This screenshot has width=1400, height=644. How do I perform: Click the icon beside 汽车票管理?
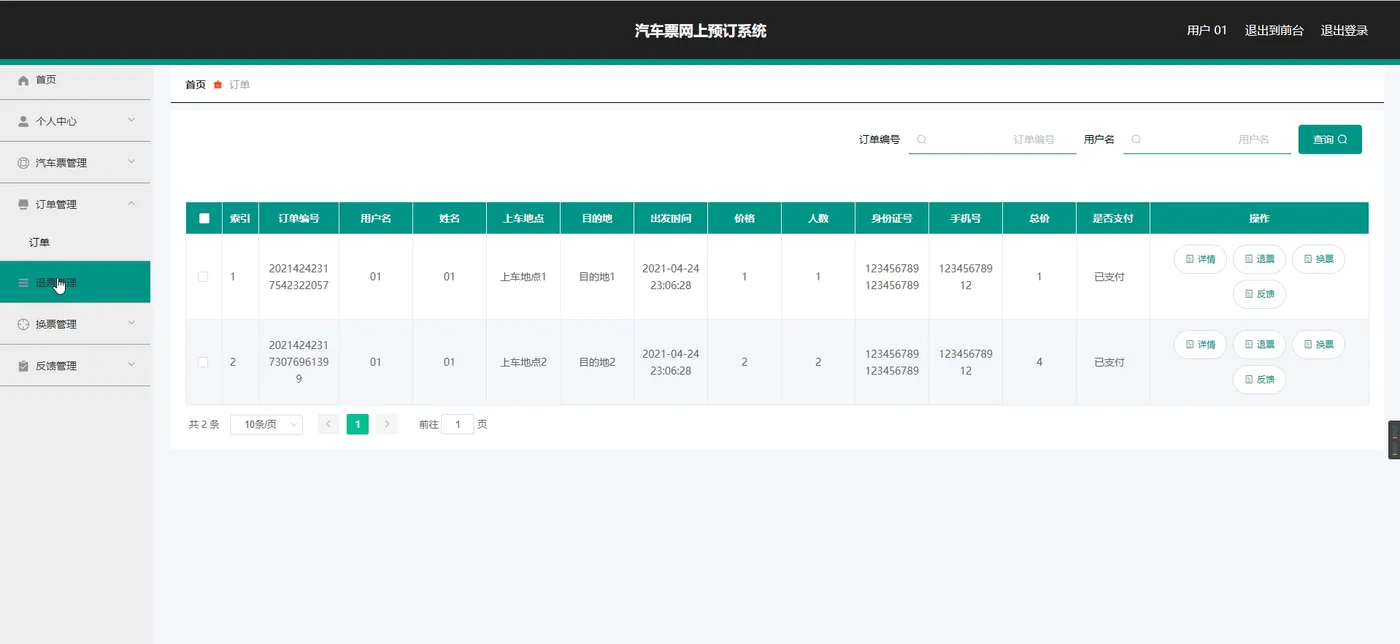tap(24, 163)
